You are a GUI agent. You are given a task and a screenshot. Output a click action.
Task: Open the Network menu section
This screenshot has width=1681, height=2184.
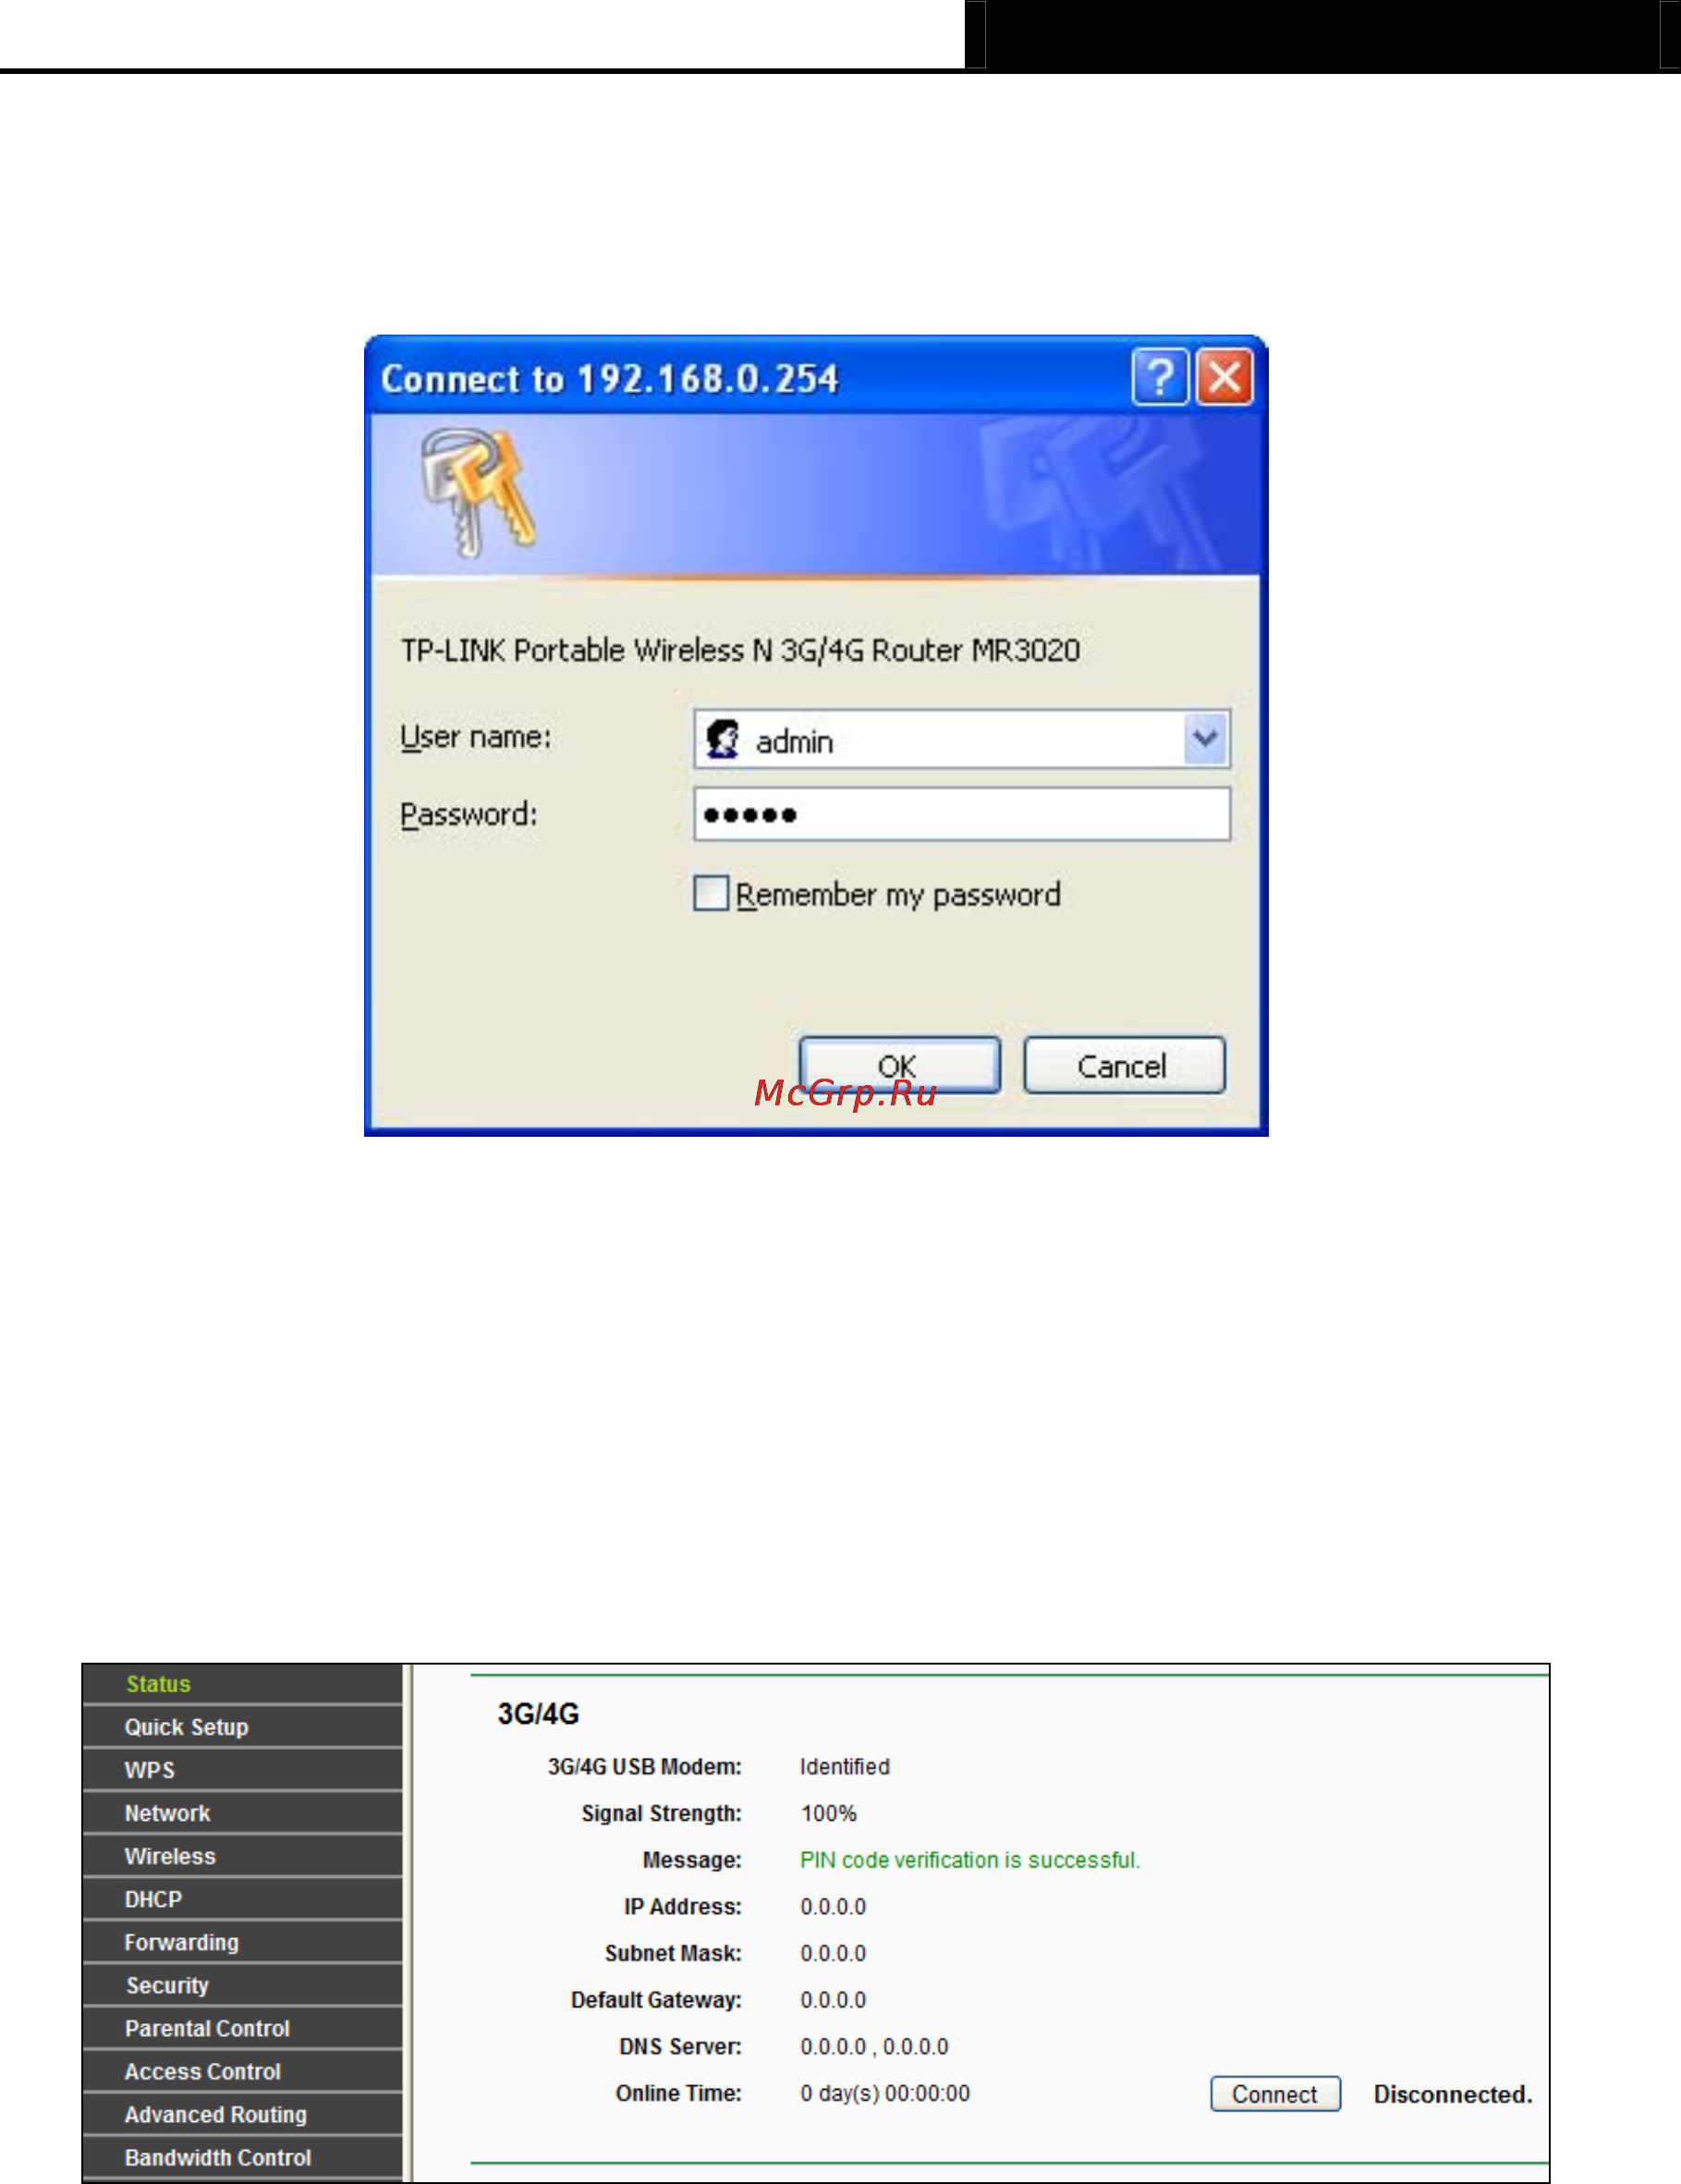coord(243,1813)
